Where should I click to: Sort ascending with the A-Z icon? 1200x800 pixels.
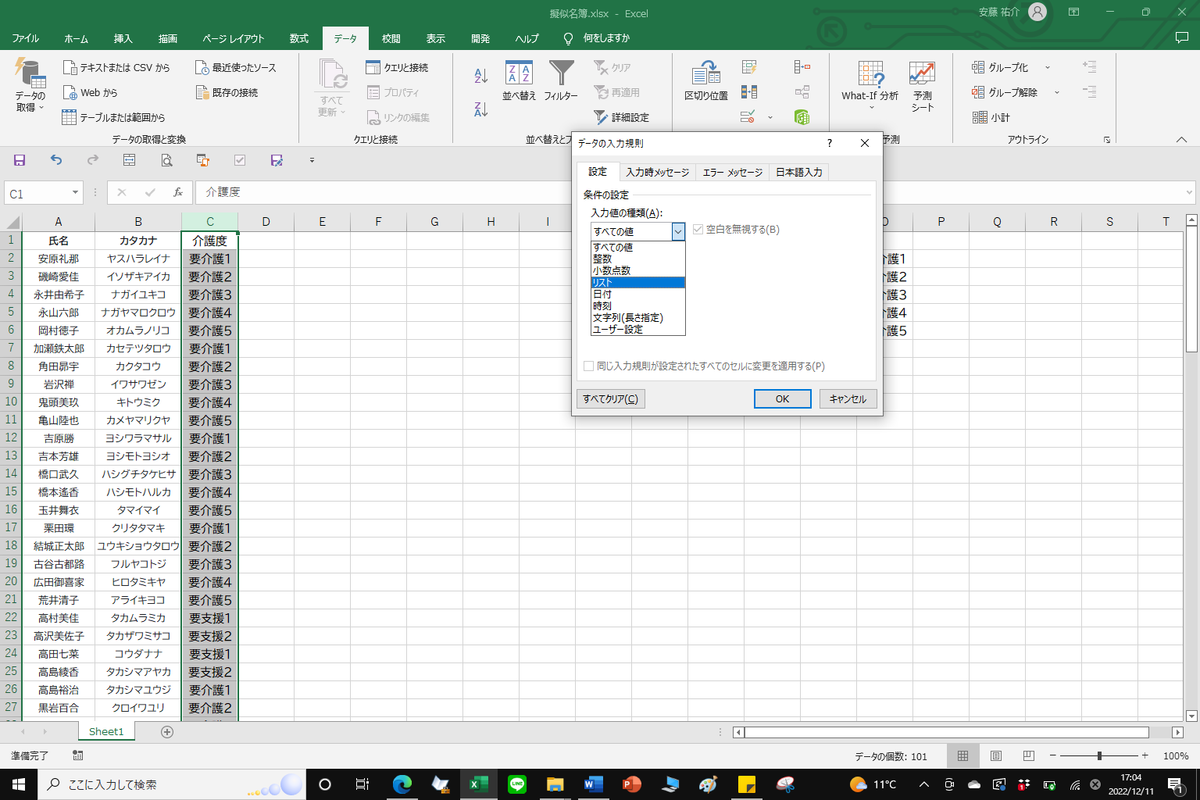point(480,76)
